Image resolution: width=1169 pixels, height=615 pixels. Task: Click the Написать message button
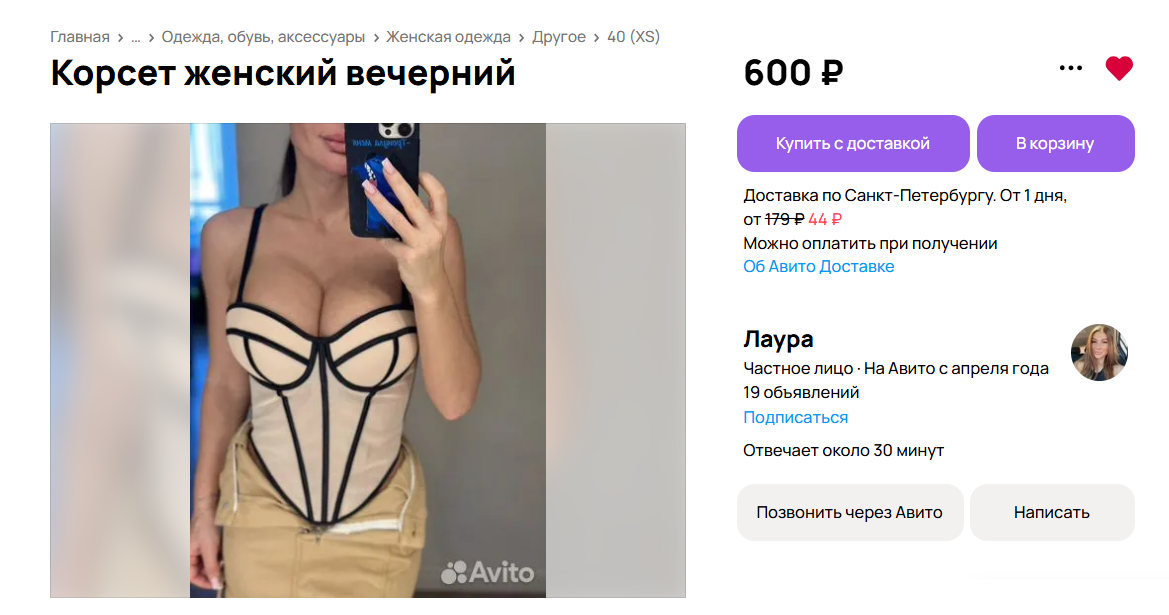point(1051,512)
